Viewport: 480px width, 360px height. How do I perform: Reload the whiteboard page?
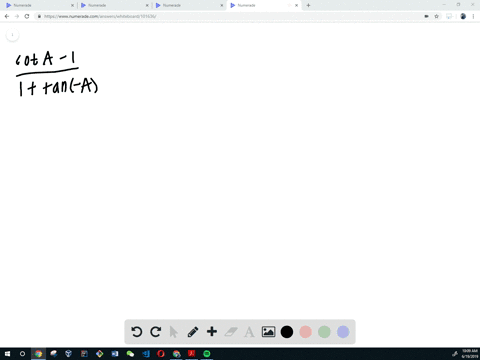(27, 16)
